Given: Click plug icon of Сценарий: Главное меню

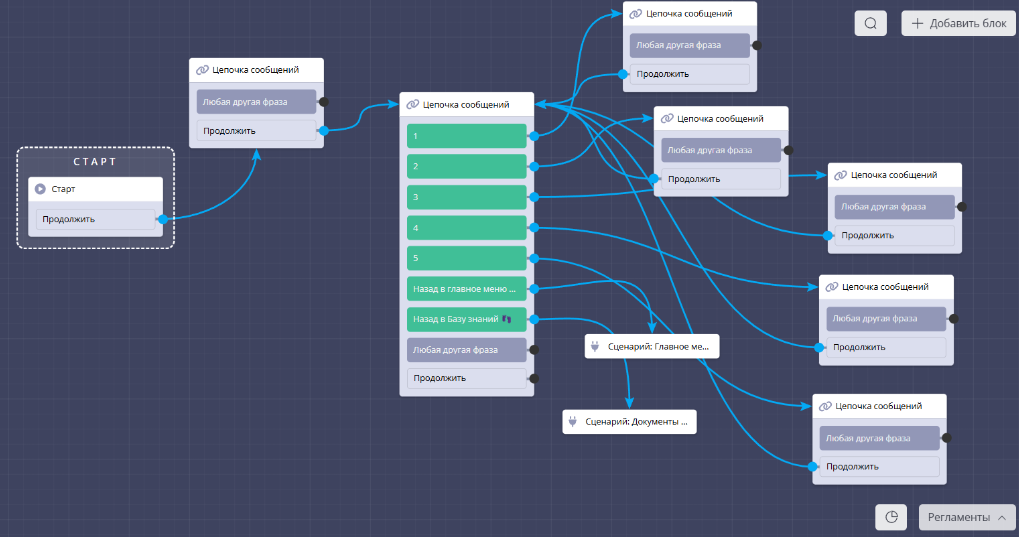Looking at the screenshot, I should [595, 347].
